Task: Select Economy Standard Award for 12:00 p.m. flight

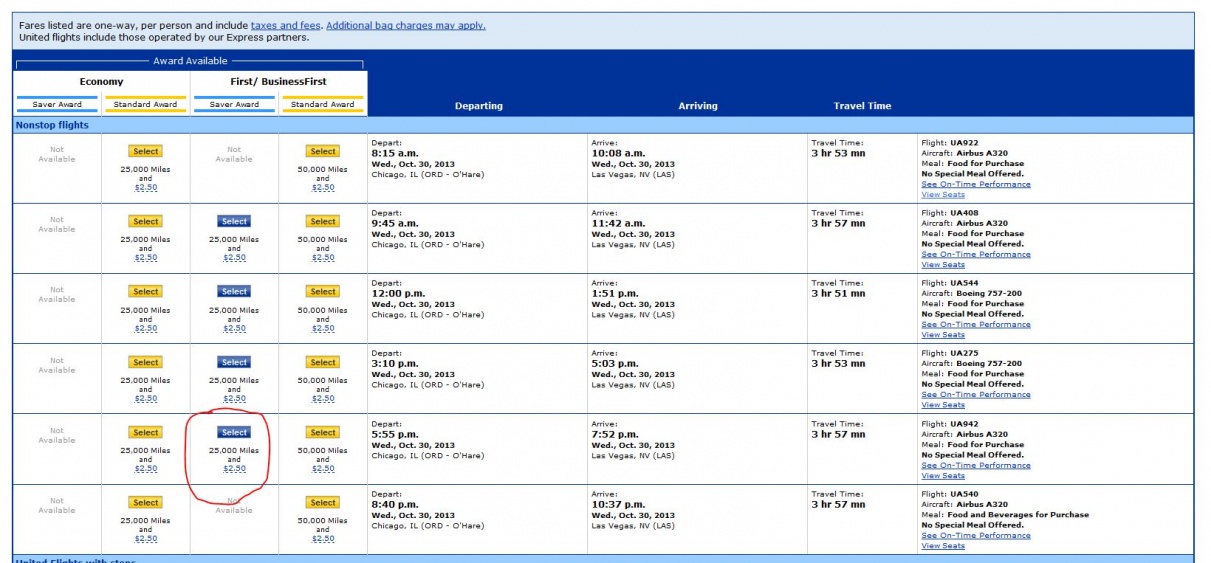Action: click(146, 292)
